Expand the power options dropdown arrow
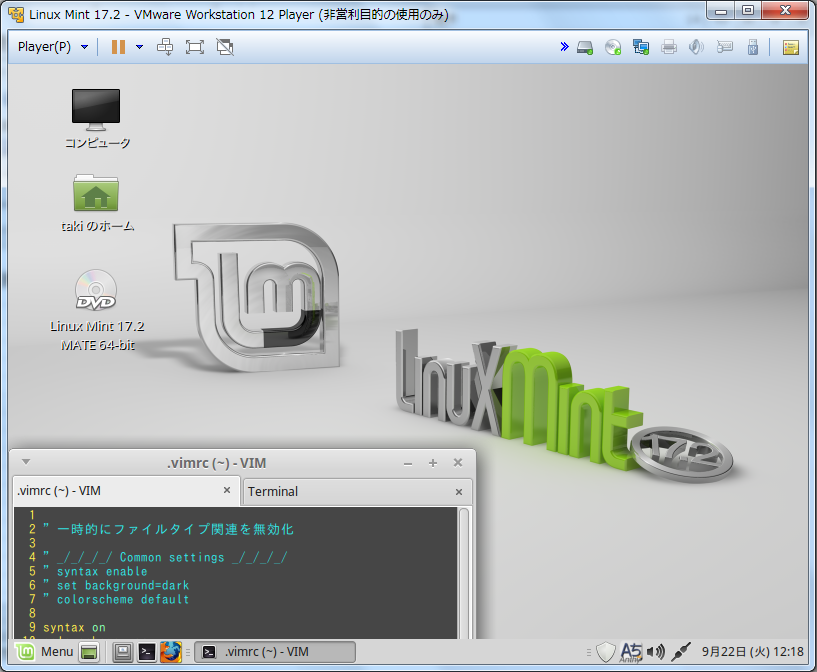 (140, 47)
